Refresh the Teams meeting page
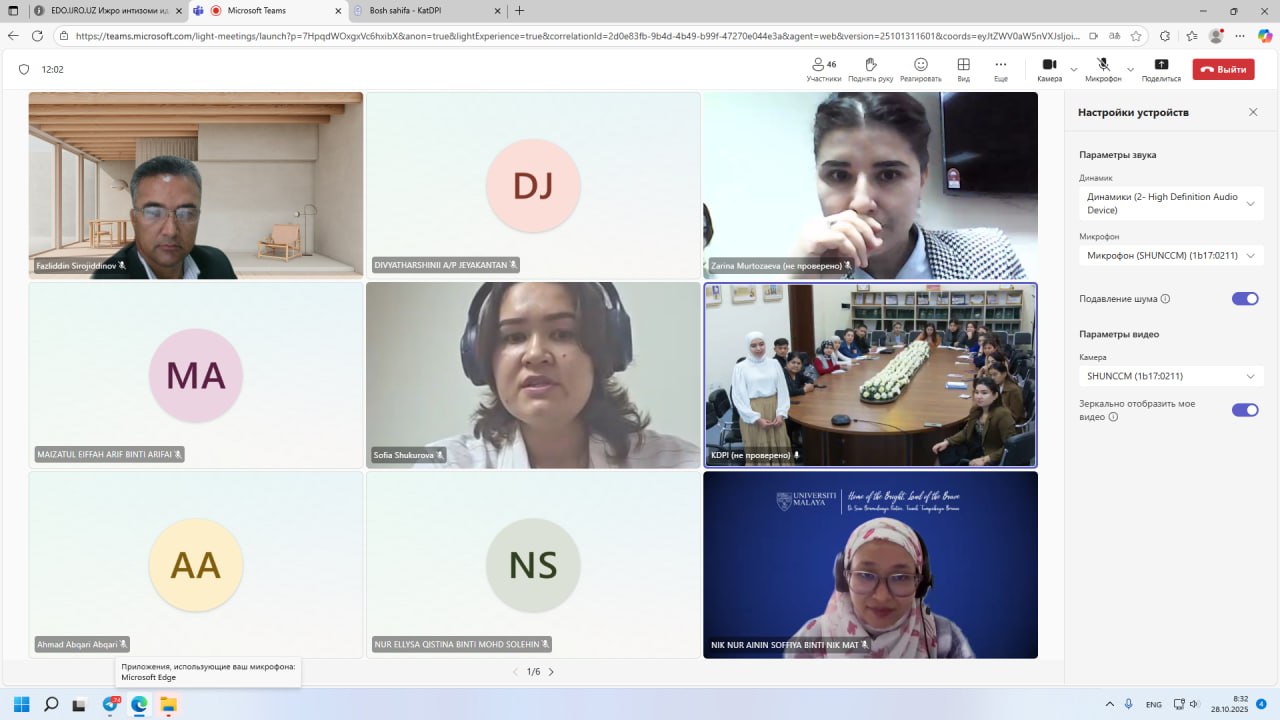Viewport: 1280px width, 720px height. [x=38, y=36]
